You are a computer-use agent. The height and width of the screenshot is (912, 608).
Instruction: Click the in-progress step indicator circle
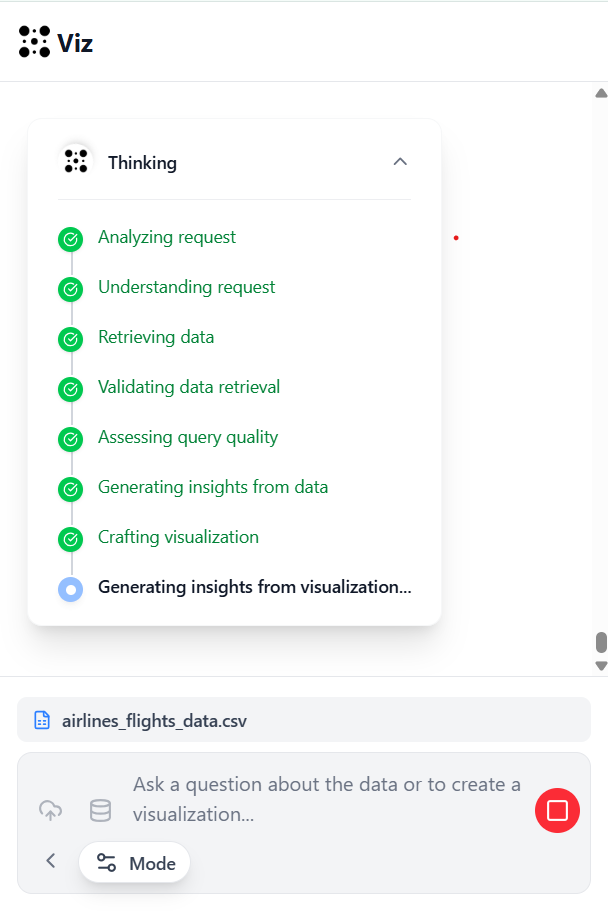(70, 589)
